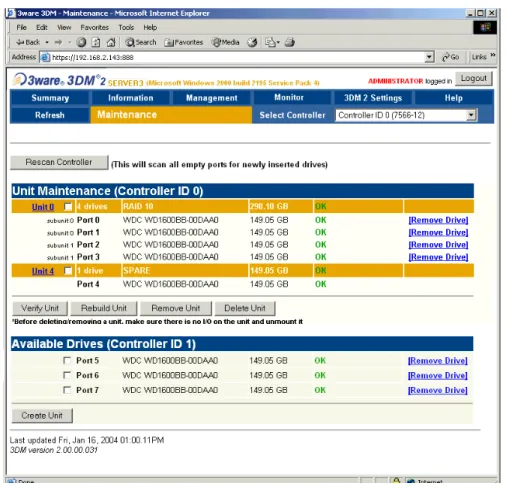Image resolution: width=506 pixels, height=489 pixels.
Task: Go to Home page icon
Action: pos(111,42)
